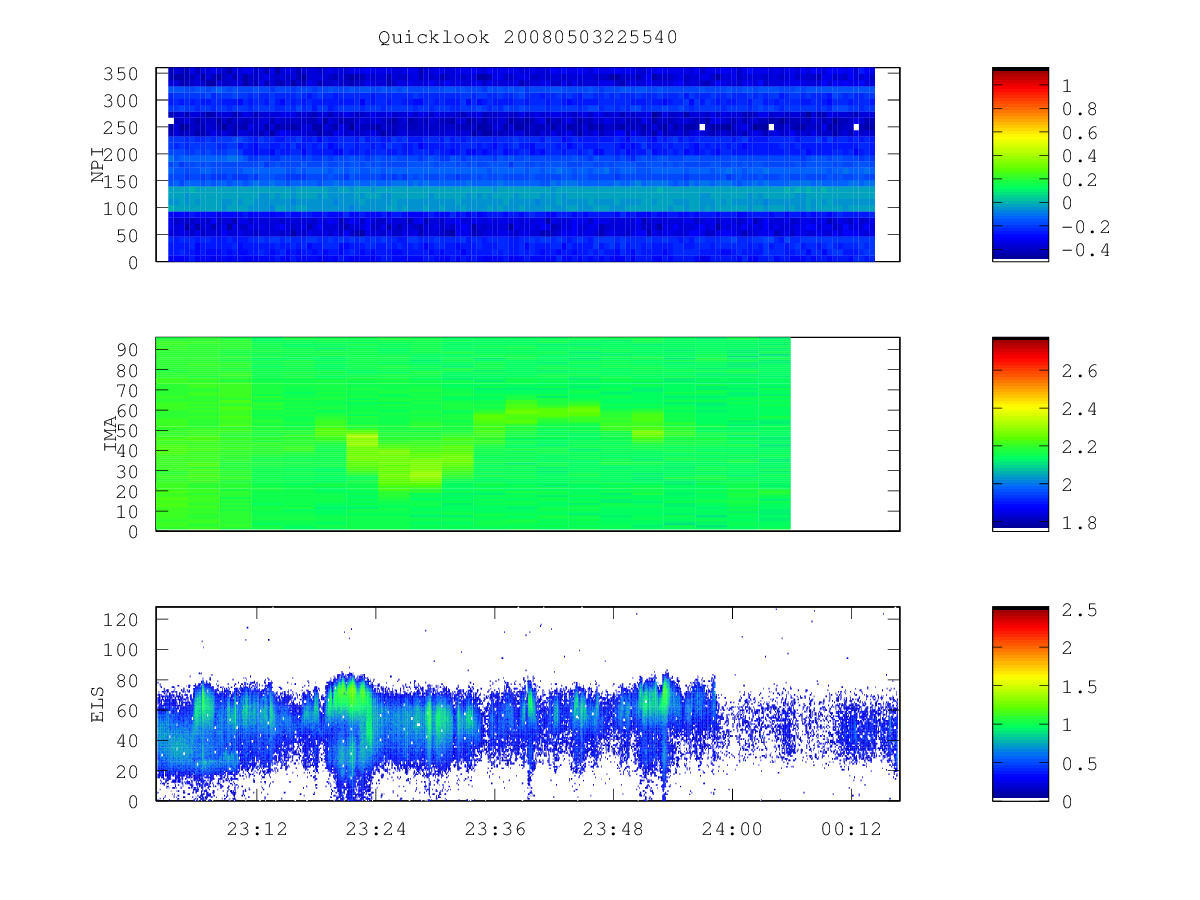Click the 23:24 time axis label
This screenshot has width=1200, height=900.
coord(376,829)
